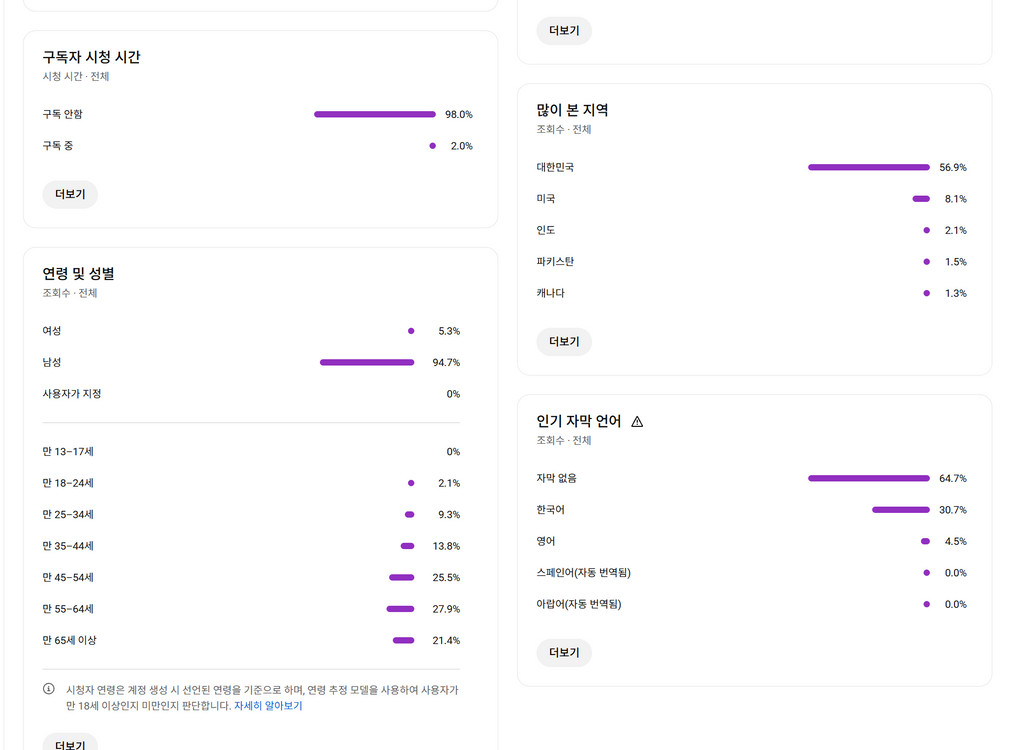
Task: Click the 구독 안함 purple bar
Action: pyautogui.click(x=374, y=114)
